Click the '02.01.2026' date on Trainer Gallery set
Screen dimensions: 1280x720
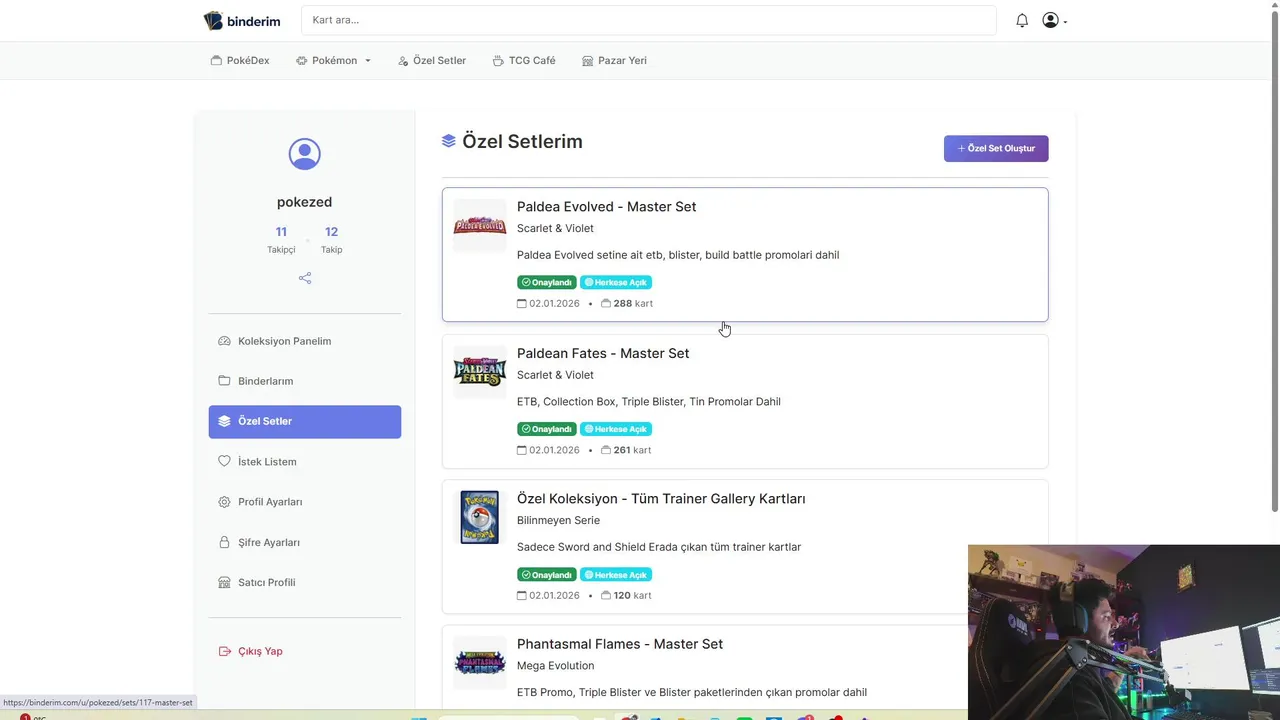554,595
